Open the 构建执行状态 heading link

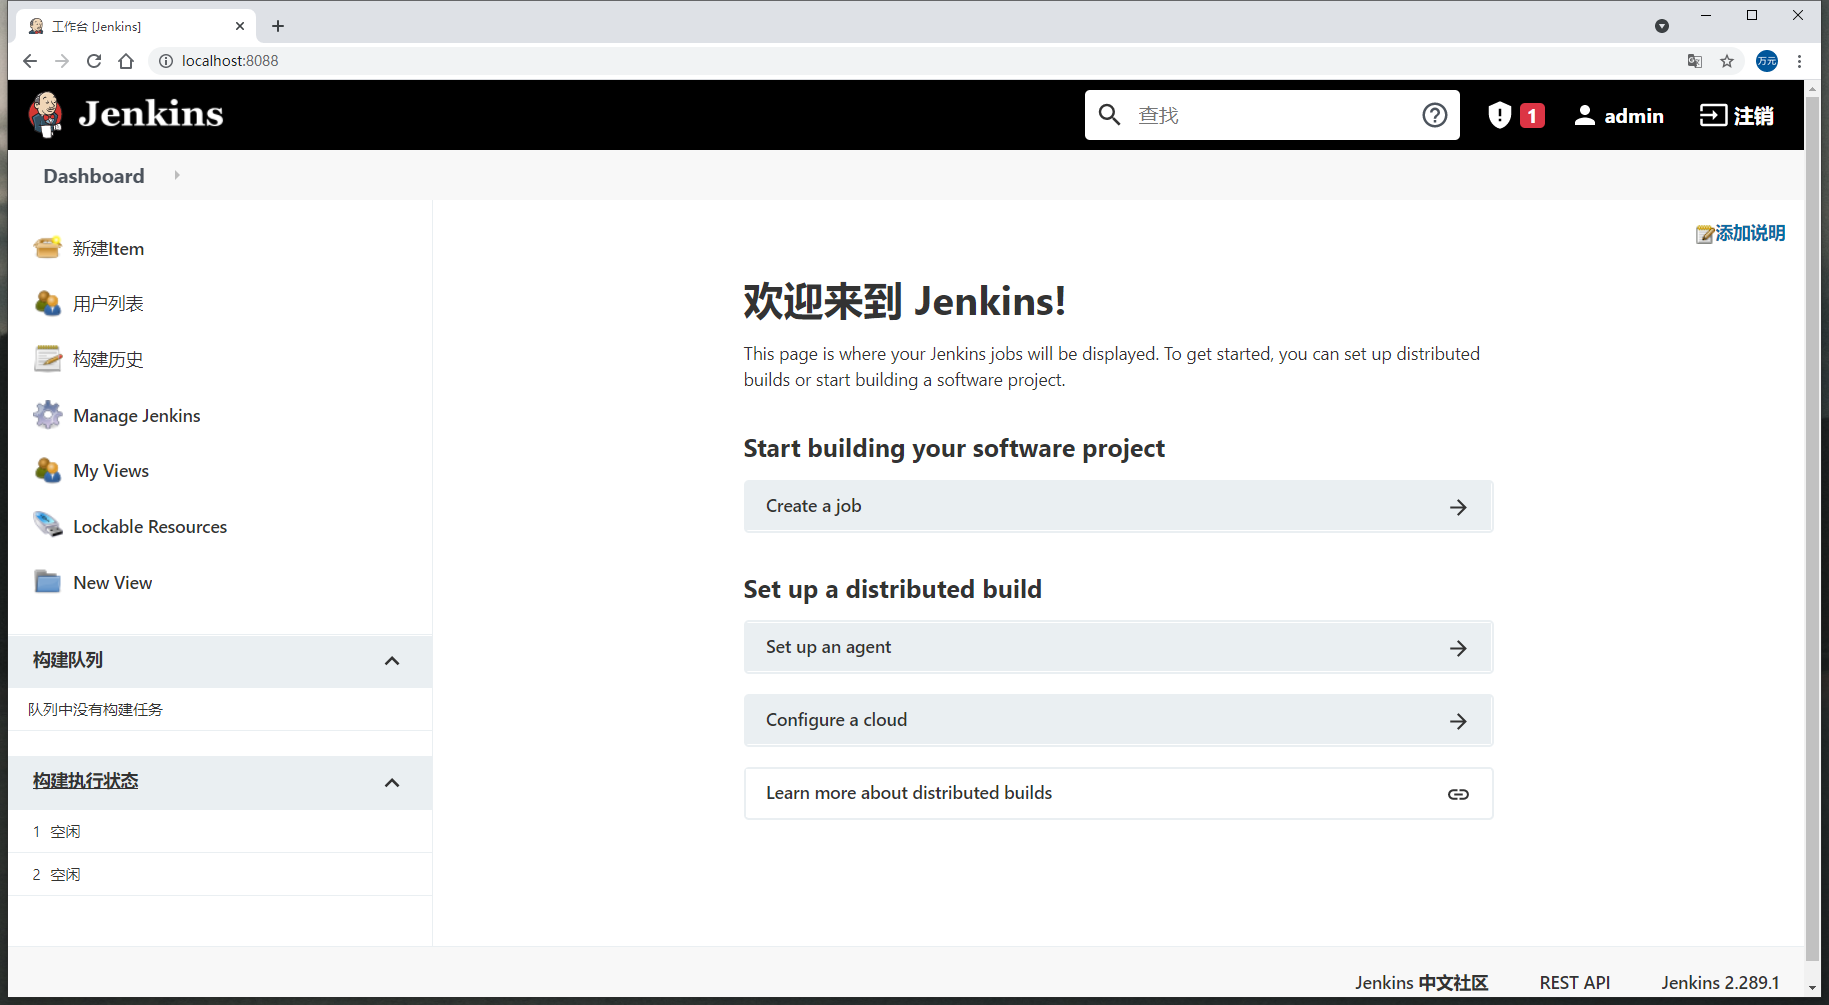86,781
